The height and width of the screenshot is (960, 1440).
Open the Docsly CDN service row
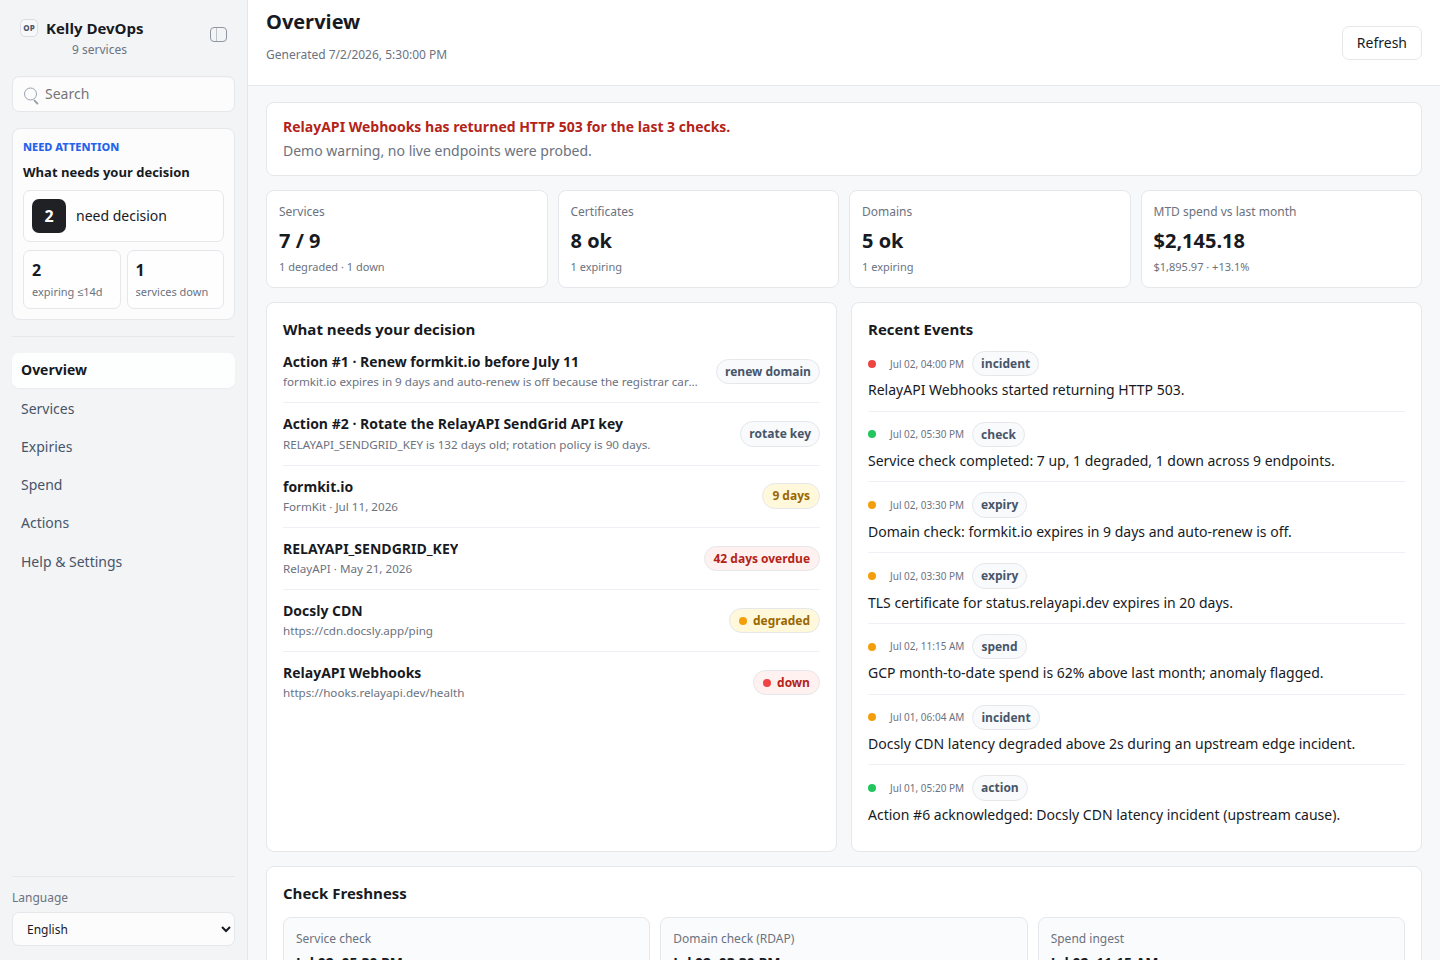coord(551,620)
